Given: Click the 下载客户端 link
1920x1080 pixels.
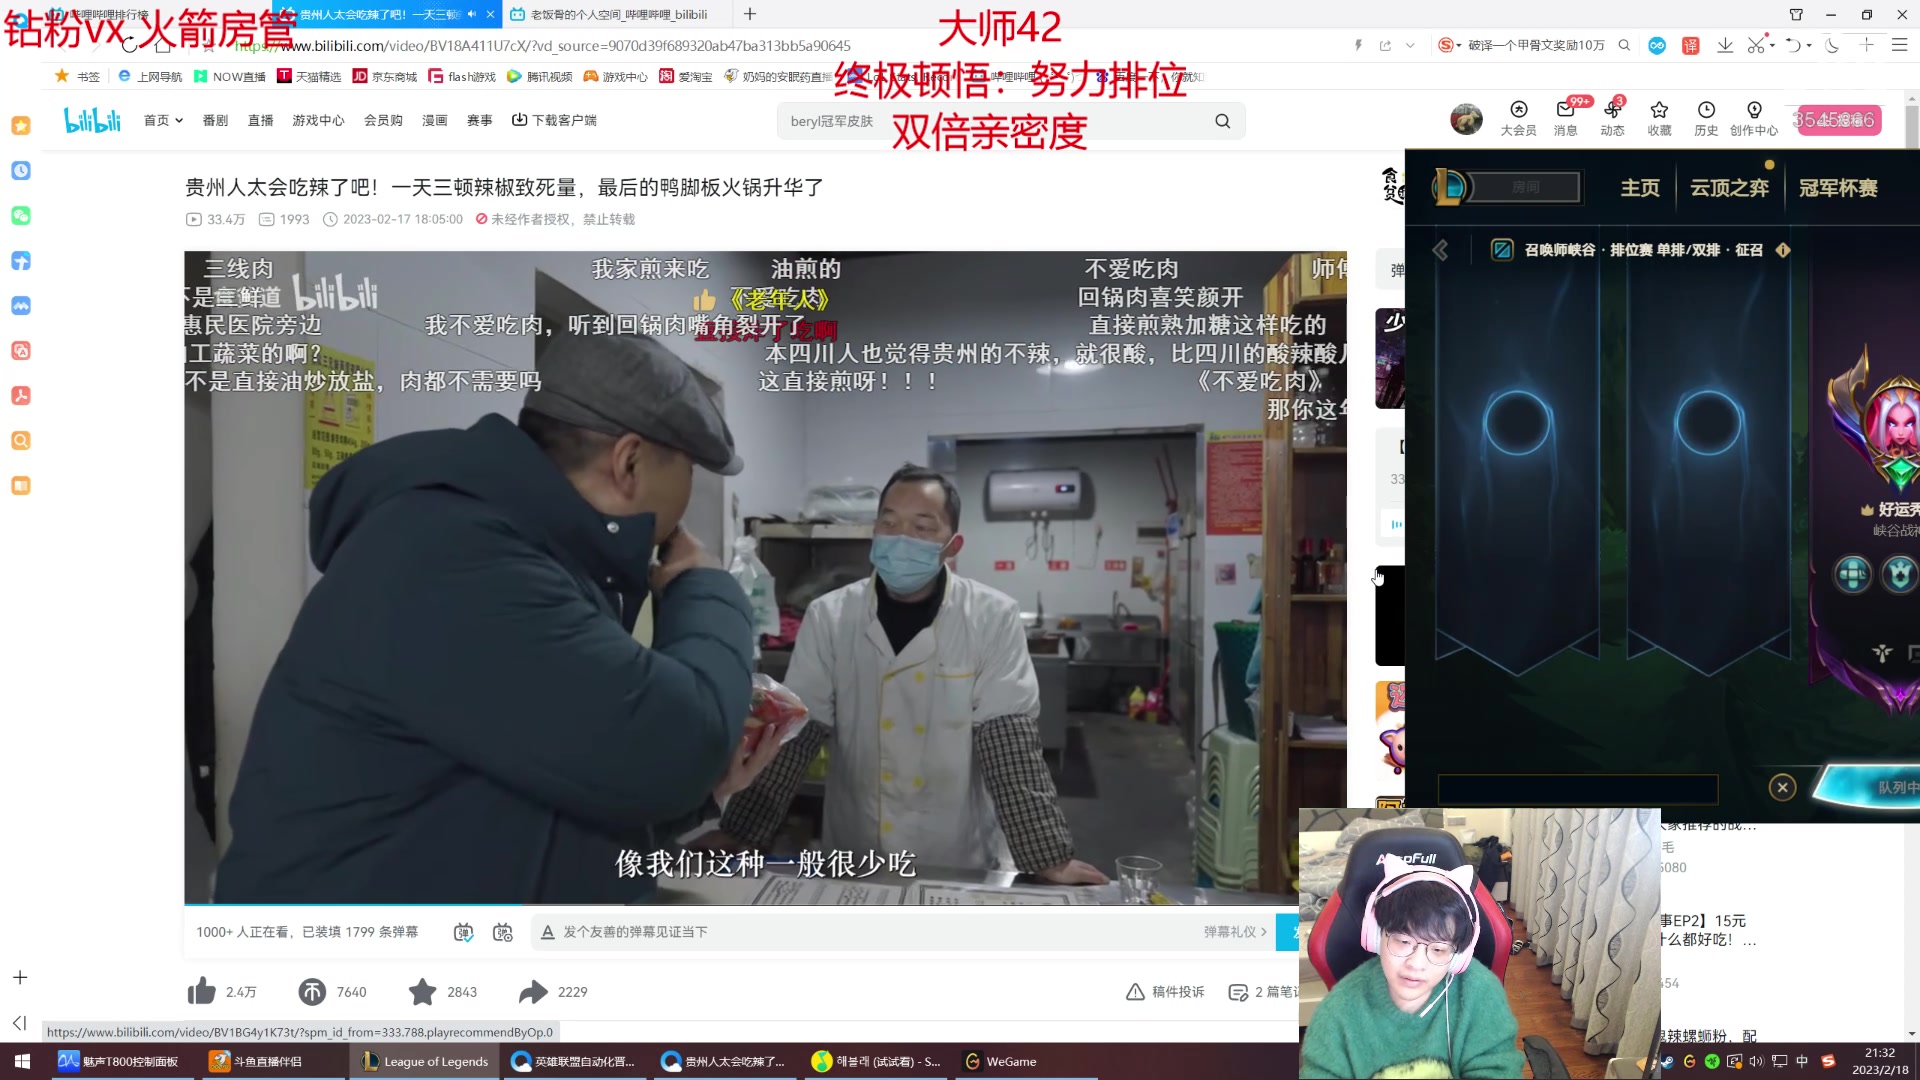Looking at the screenshot, I should (554, 120).
